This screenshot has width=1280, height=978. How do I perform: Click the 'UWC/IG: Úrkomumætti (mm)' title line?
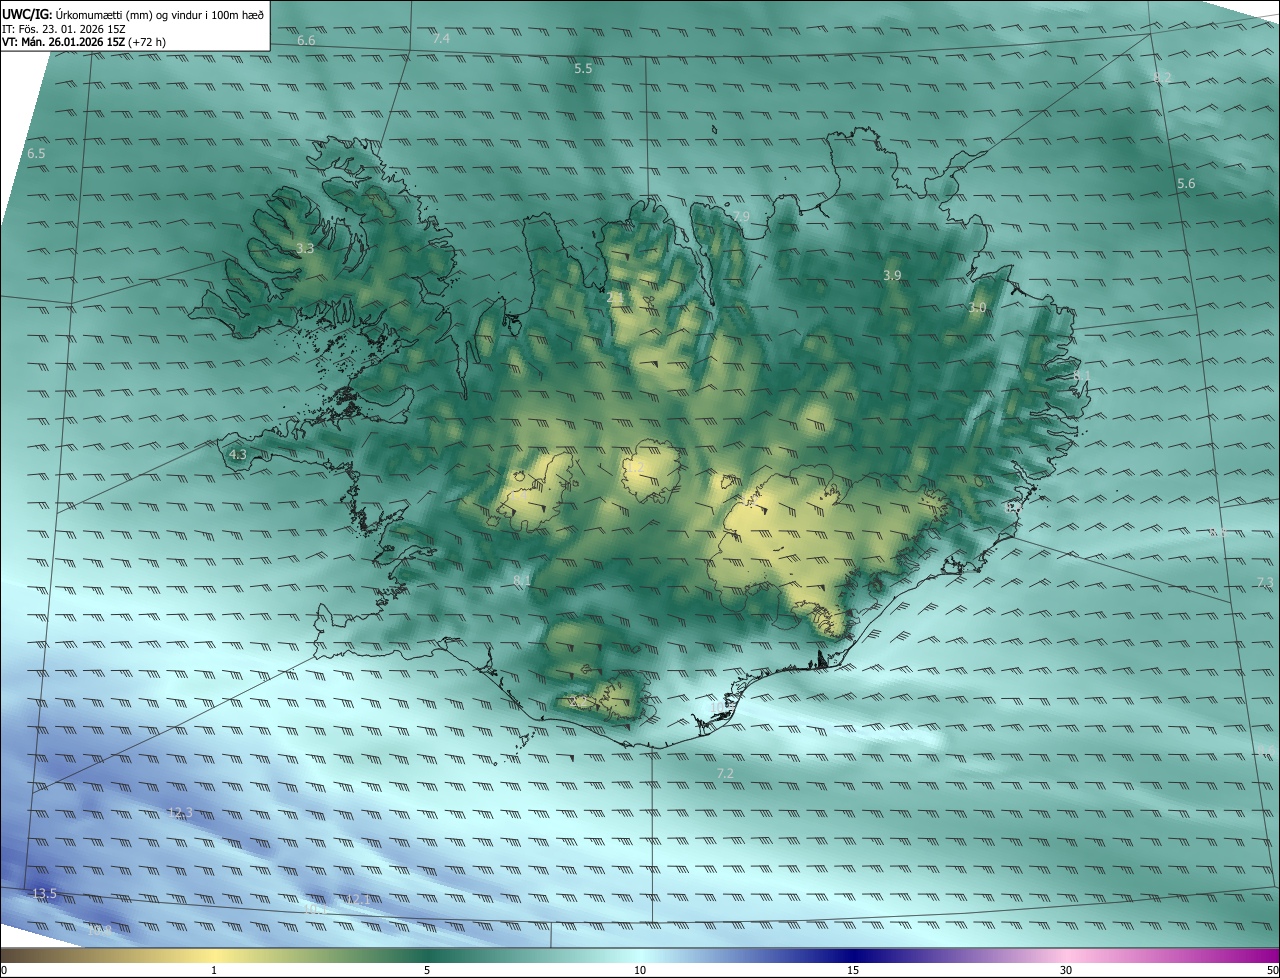tap(133, 14)
